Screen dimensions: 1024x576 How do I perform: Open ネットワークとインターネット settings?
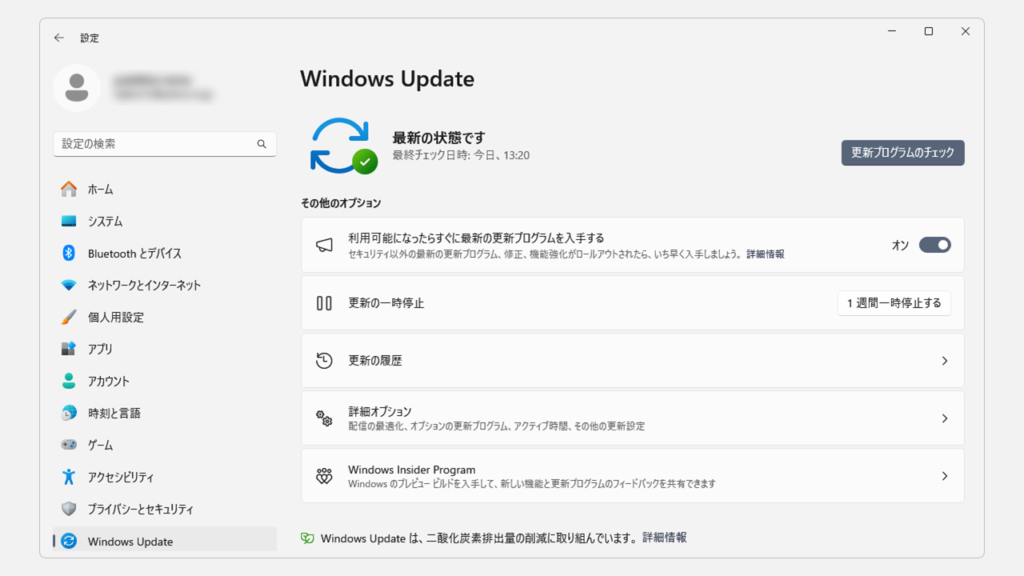pyautogui.click(x=165, y=285)
